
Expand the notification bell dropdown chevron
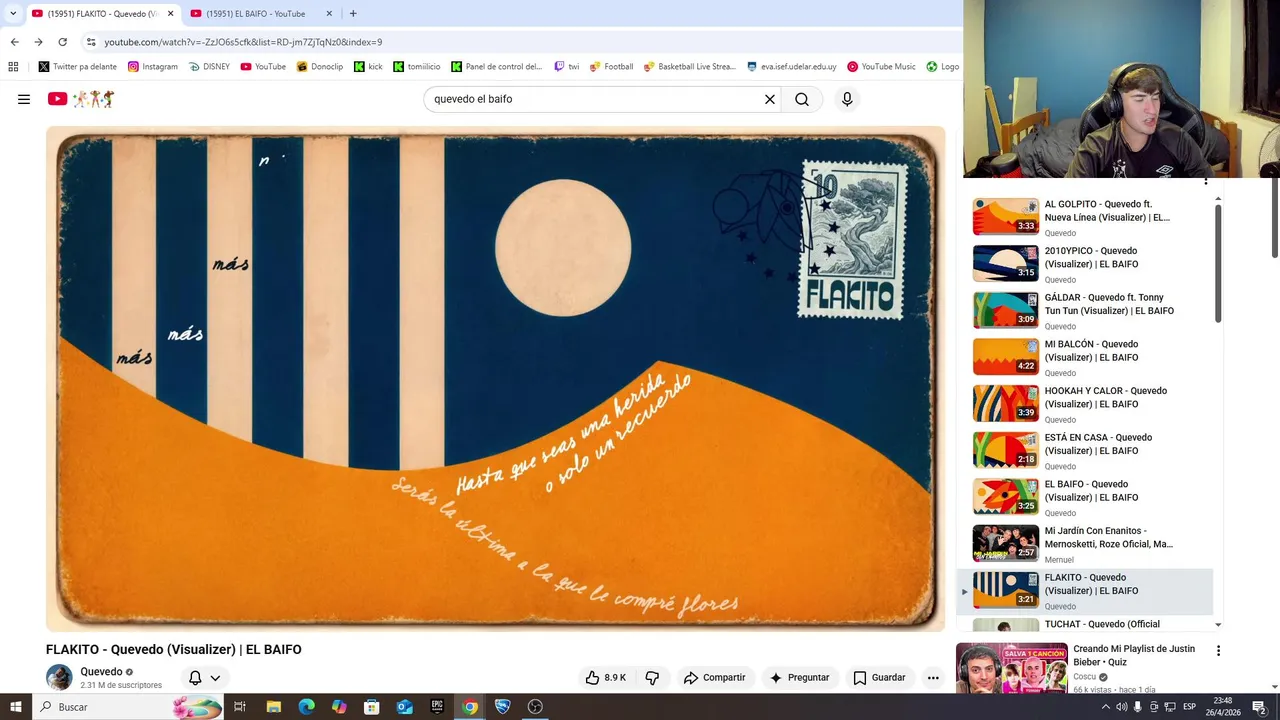tap(215, 678)
